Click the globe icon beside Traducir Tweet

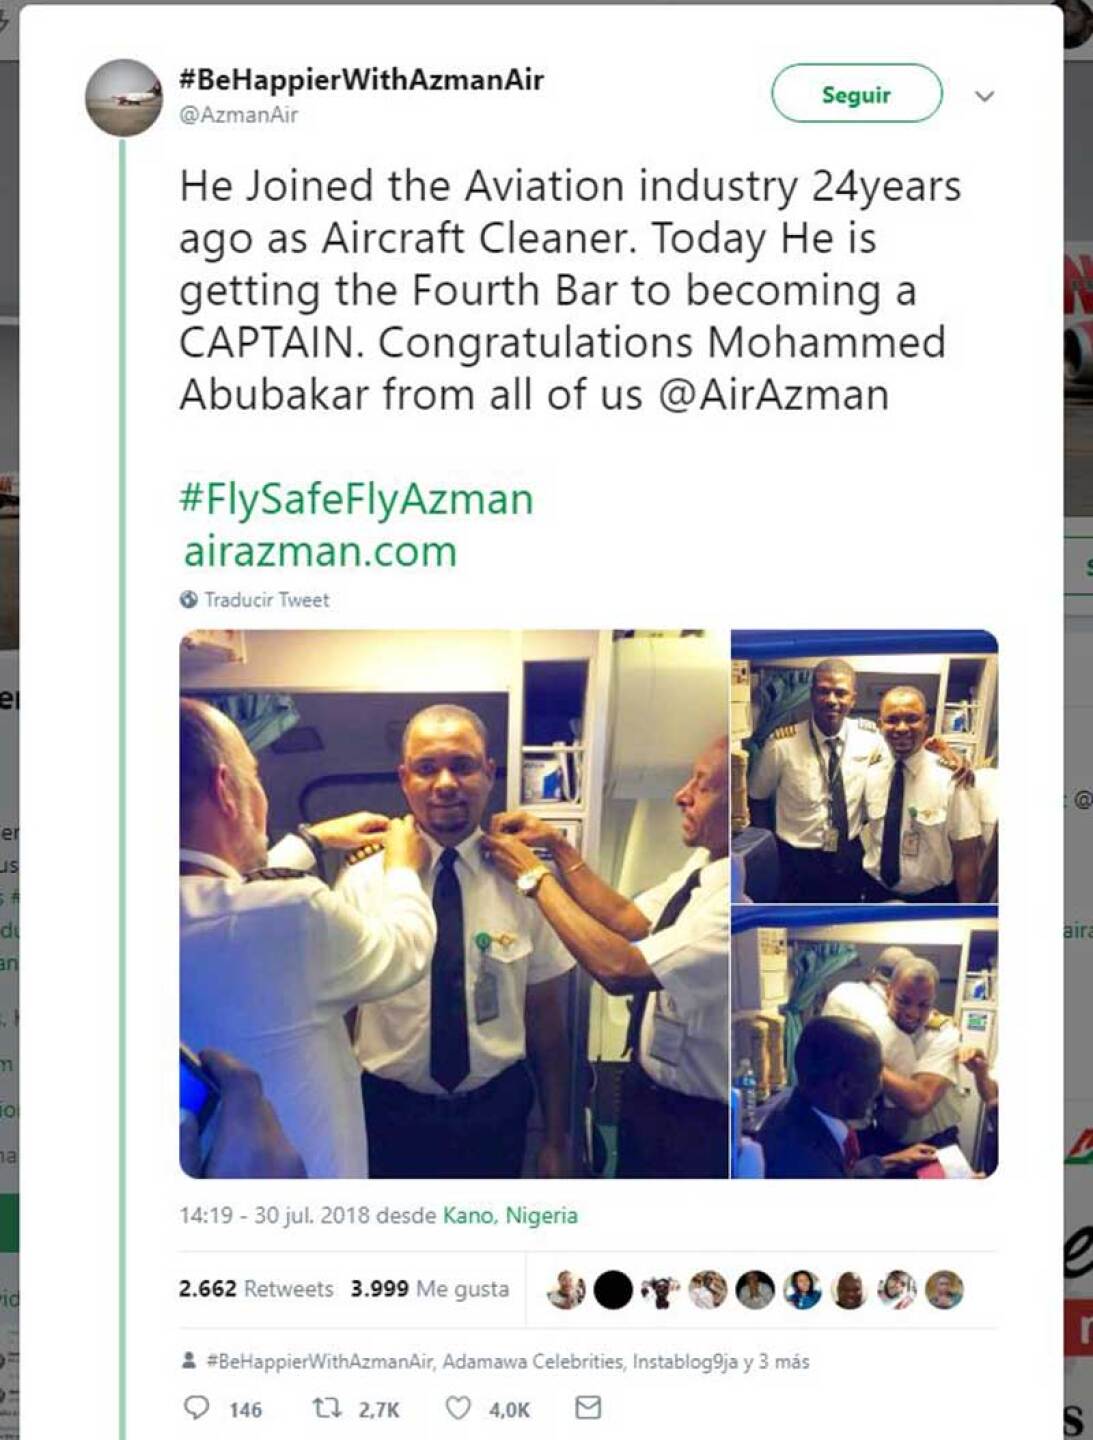click(x=188, y=600)
